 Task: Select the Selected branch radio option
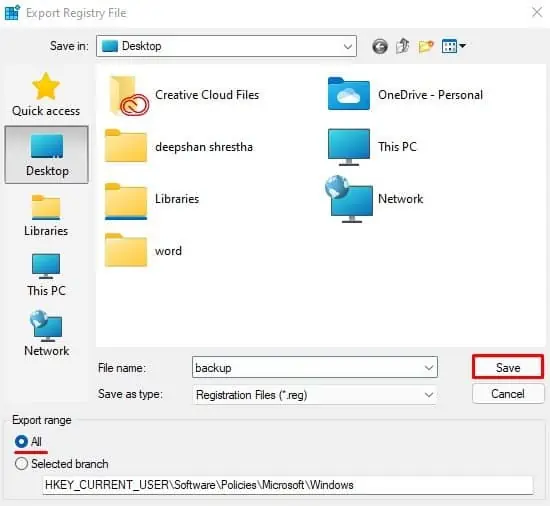62,464
